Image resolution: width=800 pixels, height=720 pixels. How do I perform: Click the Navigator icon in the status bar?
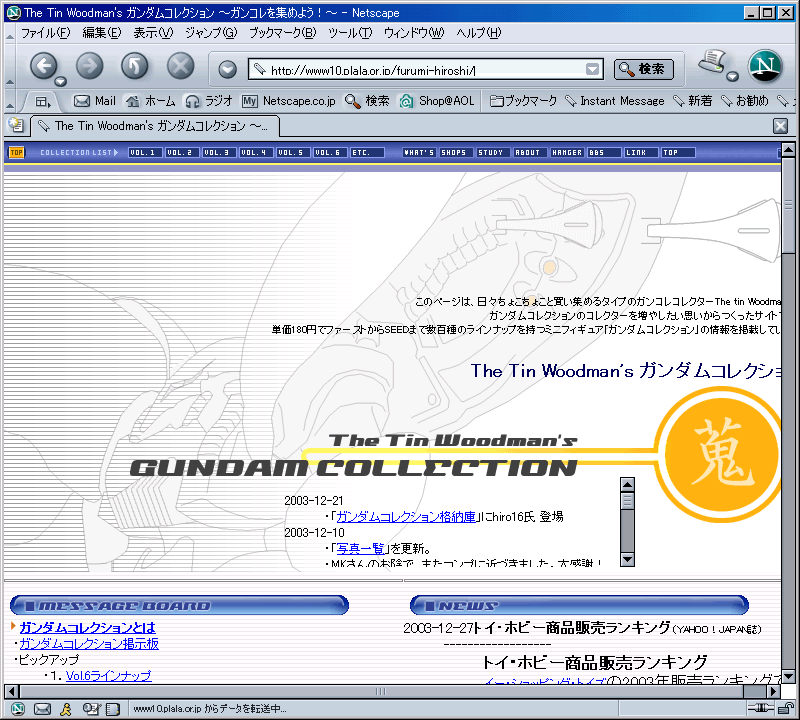click(x=18, y=709)
